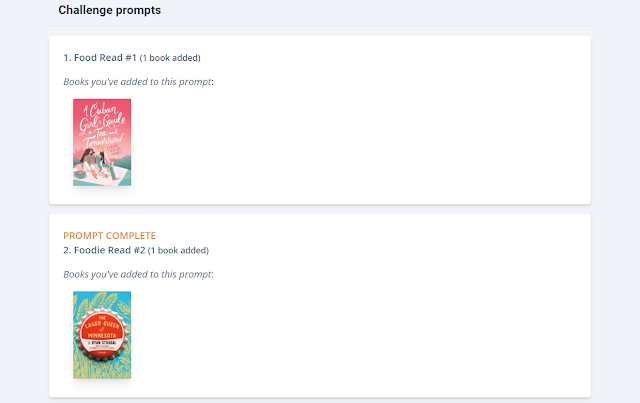Image resolution: width=640 pixels, height=403 pixels.
Task: Select the Food Read #1 prompt title
Action: [100, 58]
